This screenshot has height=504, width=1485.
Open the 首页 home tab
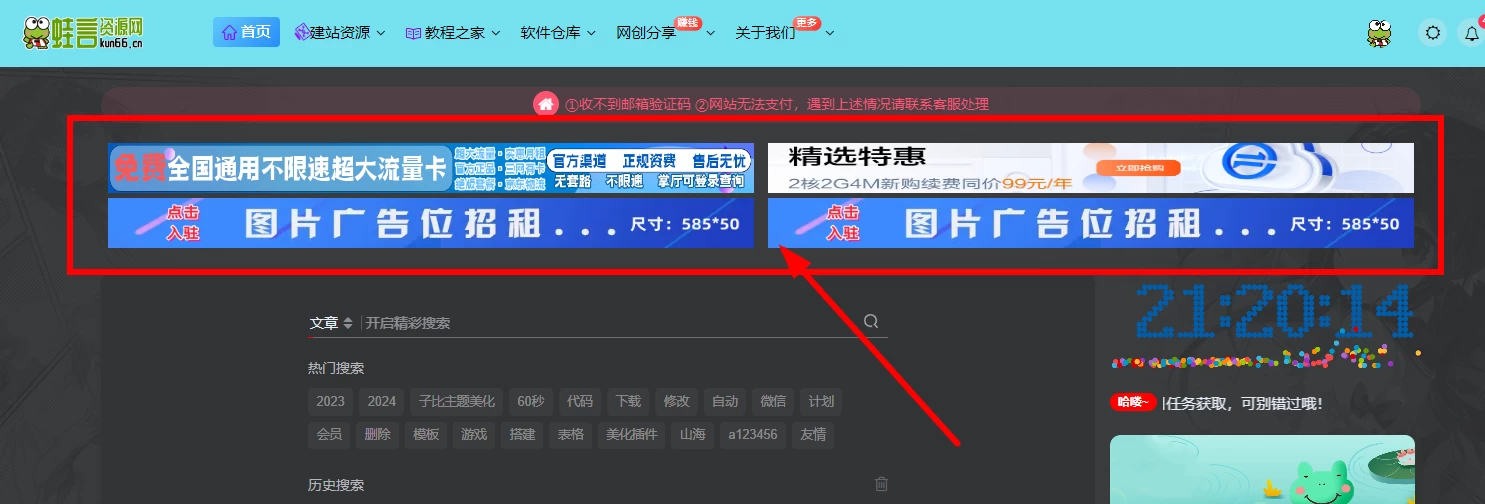point(246,32)
